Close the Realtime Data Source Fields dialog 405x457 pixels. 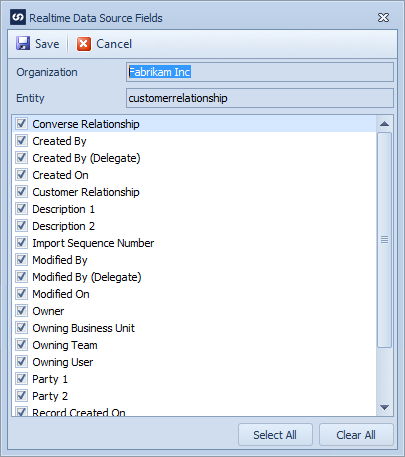pyautogui.click(x=383, y=18)
